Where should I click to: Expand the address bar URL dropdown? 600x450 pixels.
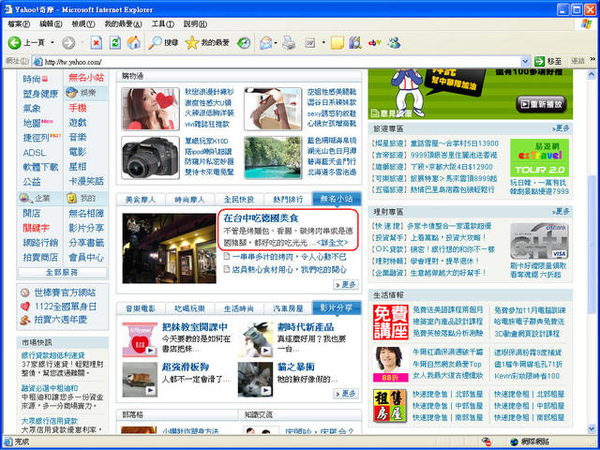tap(525, 61)
